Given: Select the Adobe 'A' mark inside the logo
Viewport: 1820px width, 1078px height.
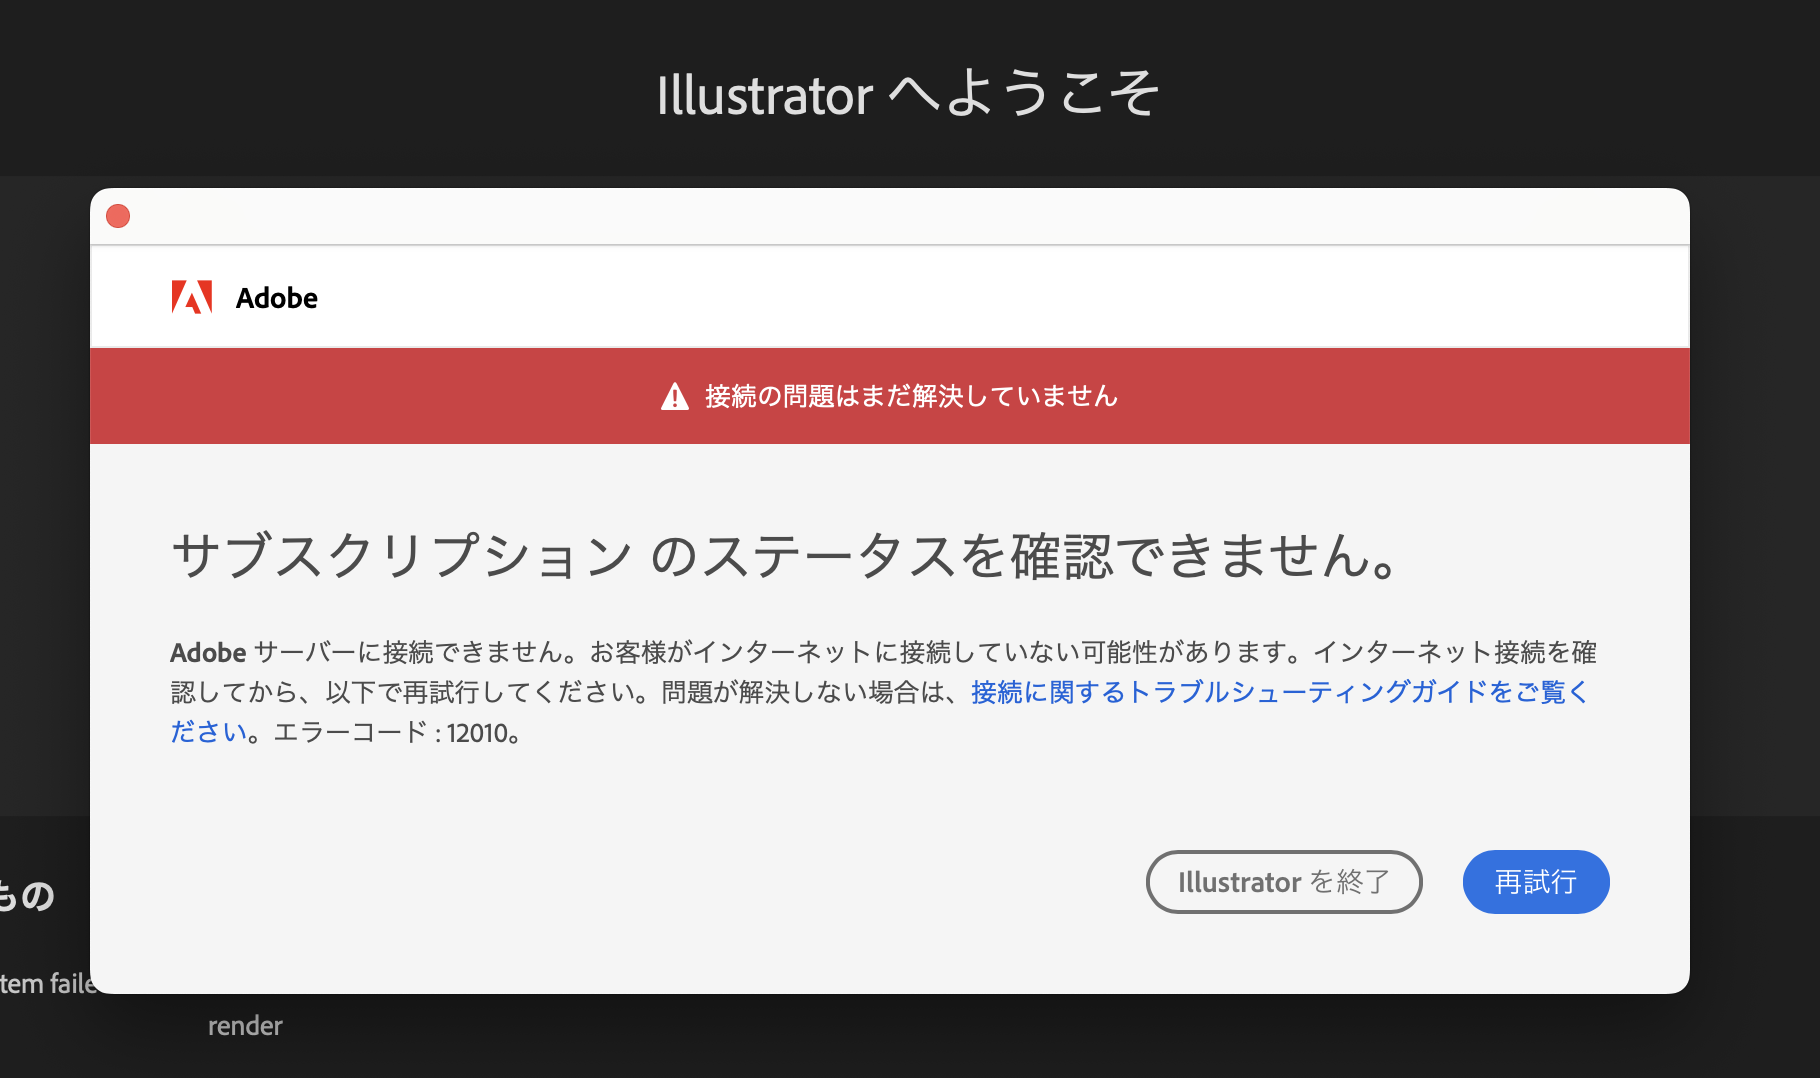Looking at the screenshot, I should (194, 296).
